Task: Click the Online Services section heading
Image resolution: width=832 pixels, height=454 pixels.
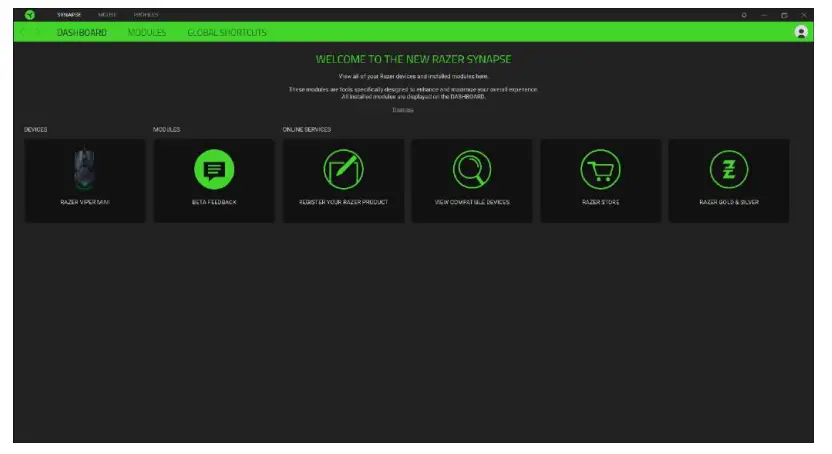Action: 307,129
